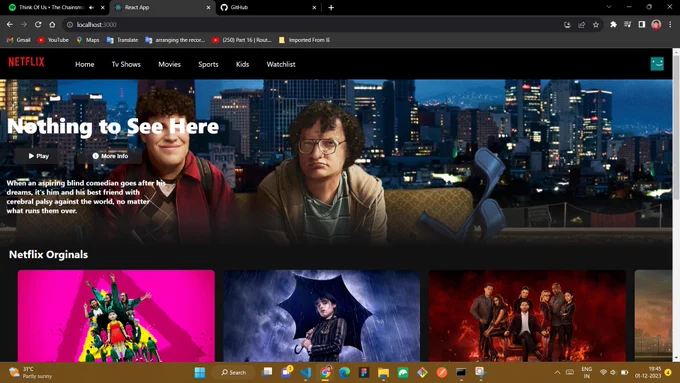
Task: Open the clock and date panel
Action: (x=648, y=373)
